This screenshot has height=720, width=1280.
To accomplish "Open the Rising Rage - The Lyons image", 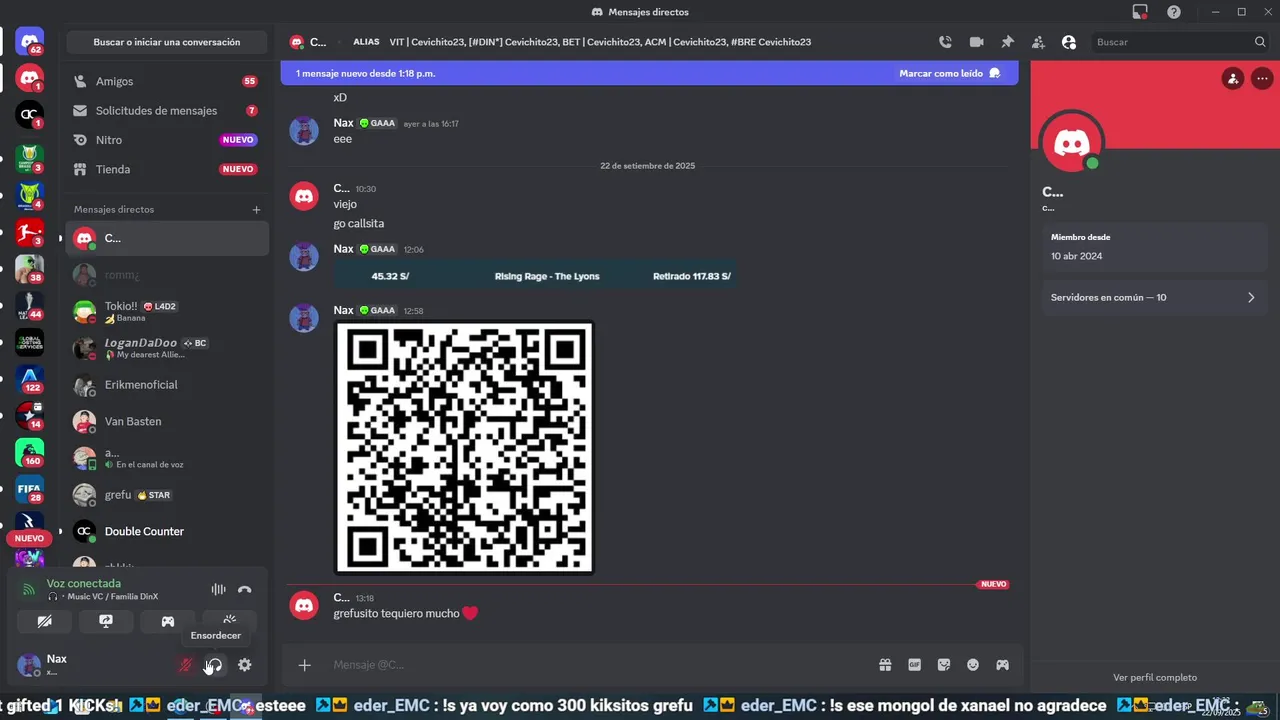I will 535,276.
